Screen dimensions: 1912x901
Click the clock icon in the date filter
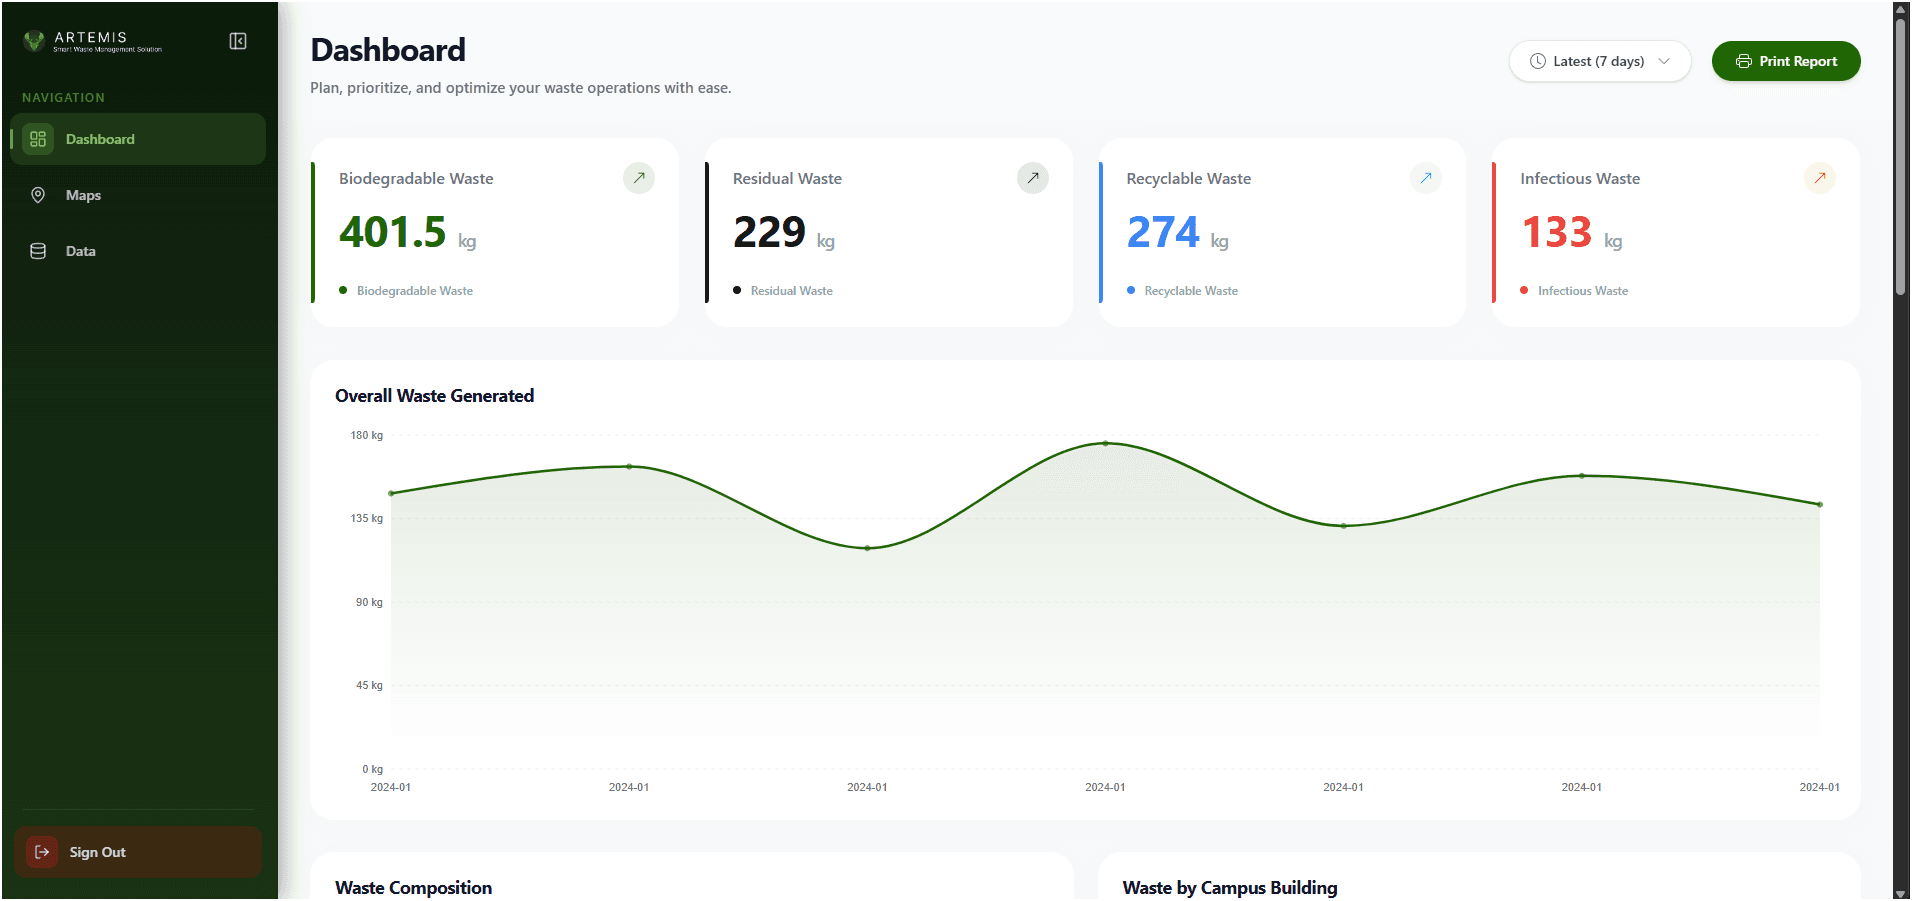pos(1537,61)
